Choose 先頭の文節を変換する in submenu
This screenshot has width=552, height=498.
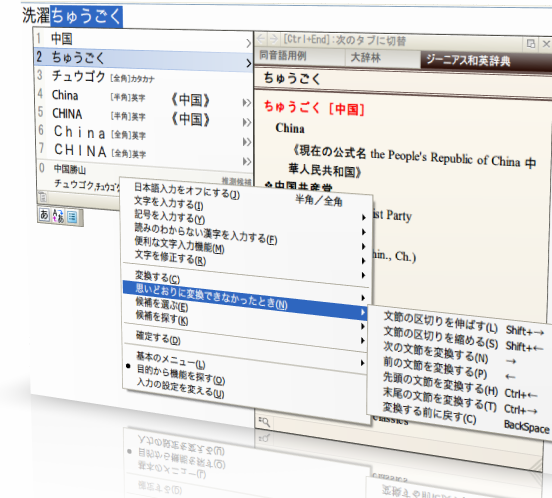(440, 384)
